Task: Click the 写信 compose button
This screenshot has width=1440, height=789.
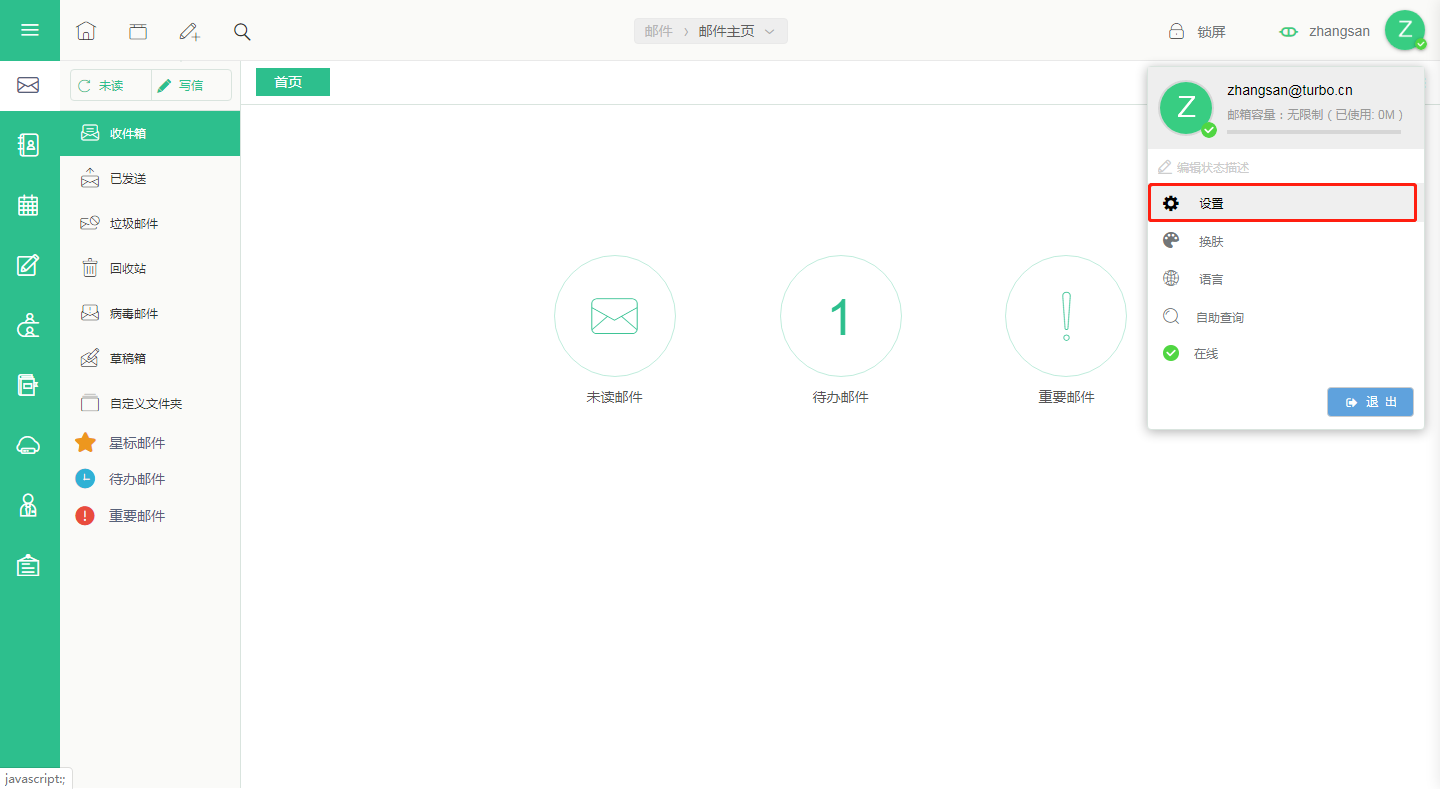Action: pyautogui.click(x=191, y=86)
